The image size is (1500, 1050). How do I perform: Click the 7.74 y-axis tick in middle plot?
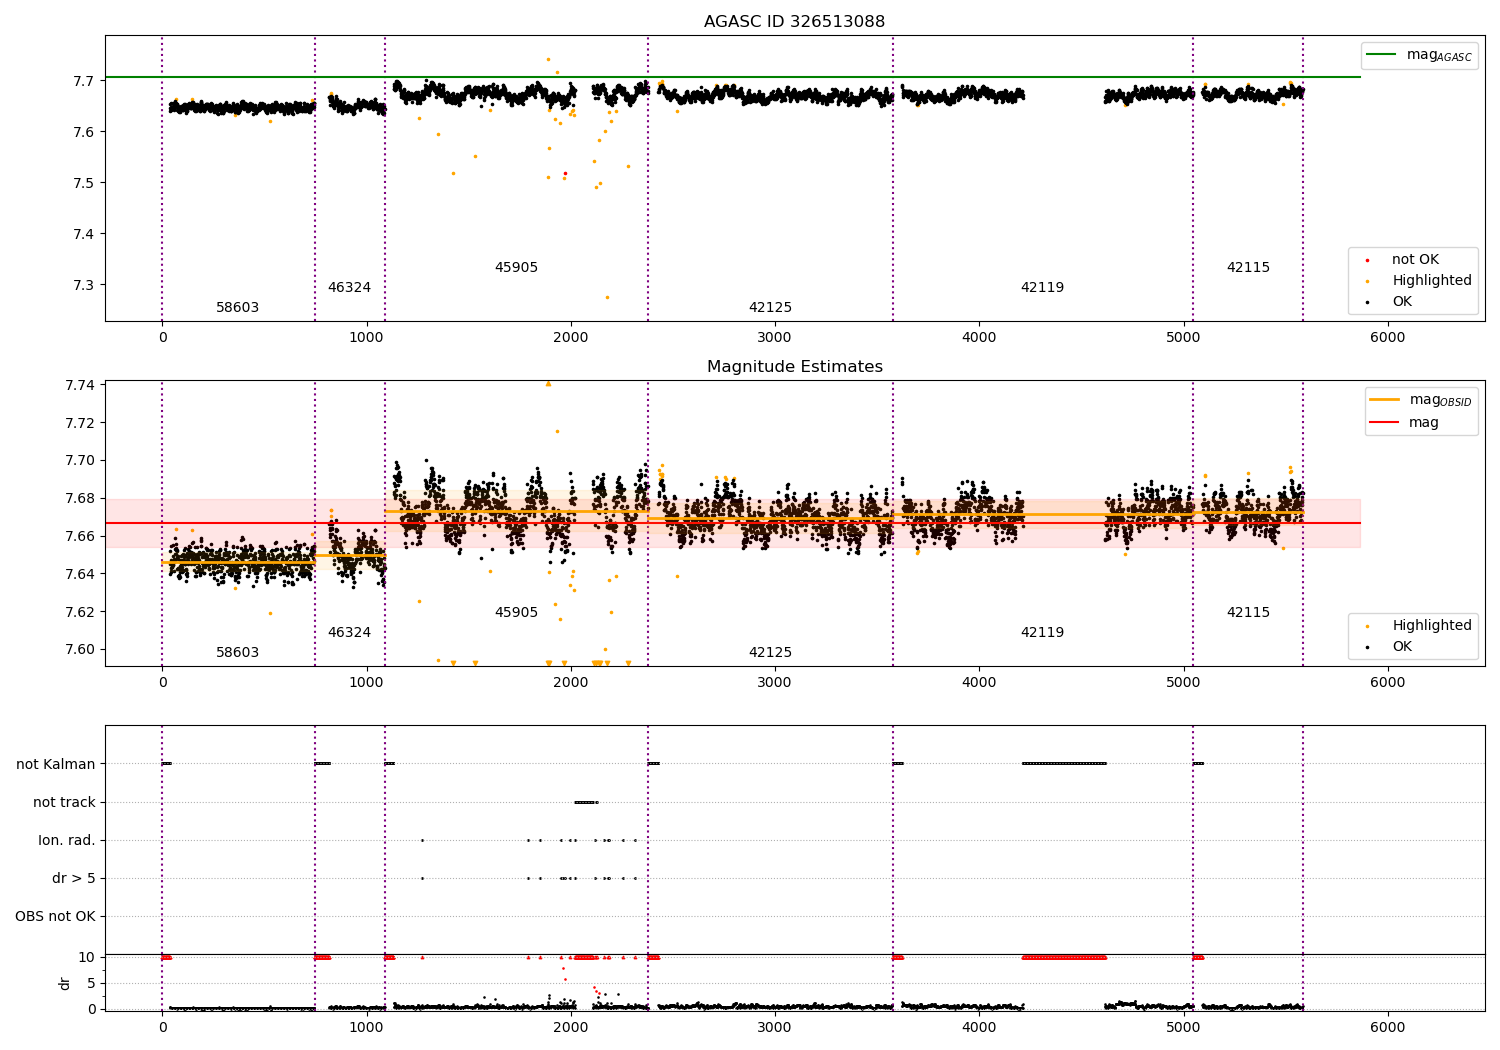[79, 385]
